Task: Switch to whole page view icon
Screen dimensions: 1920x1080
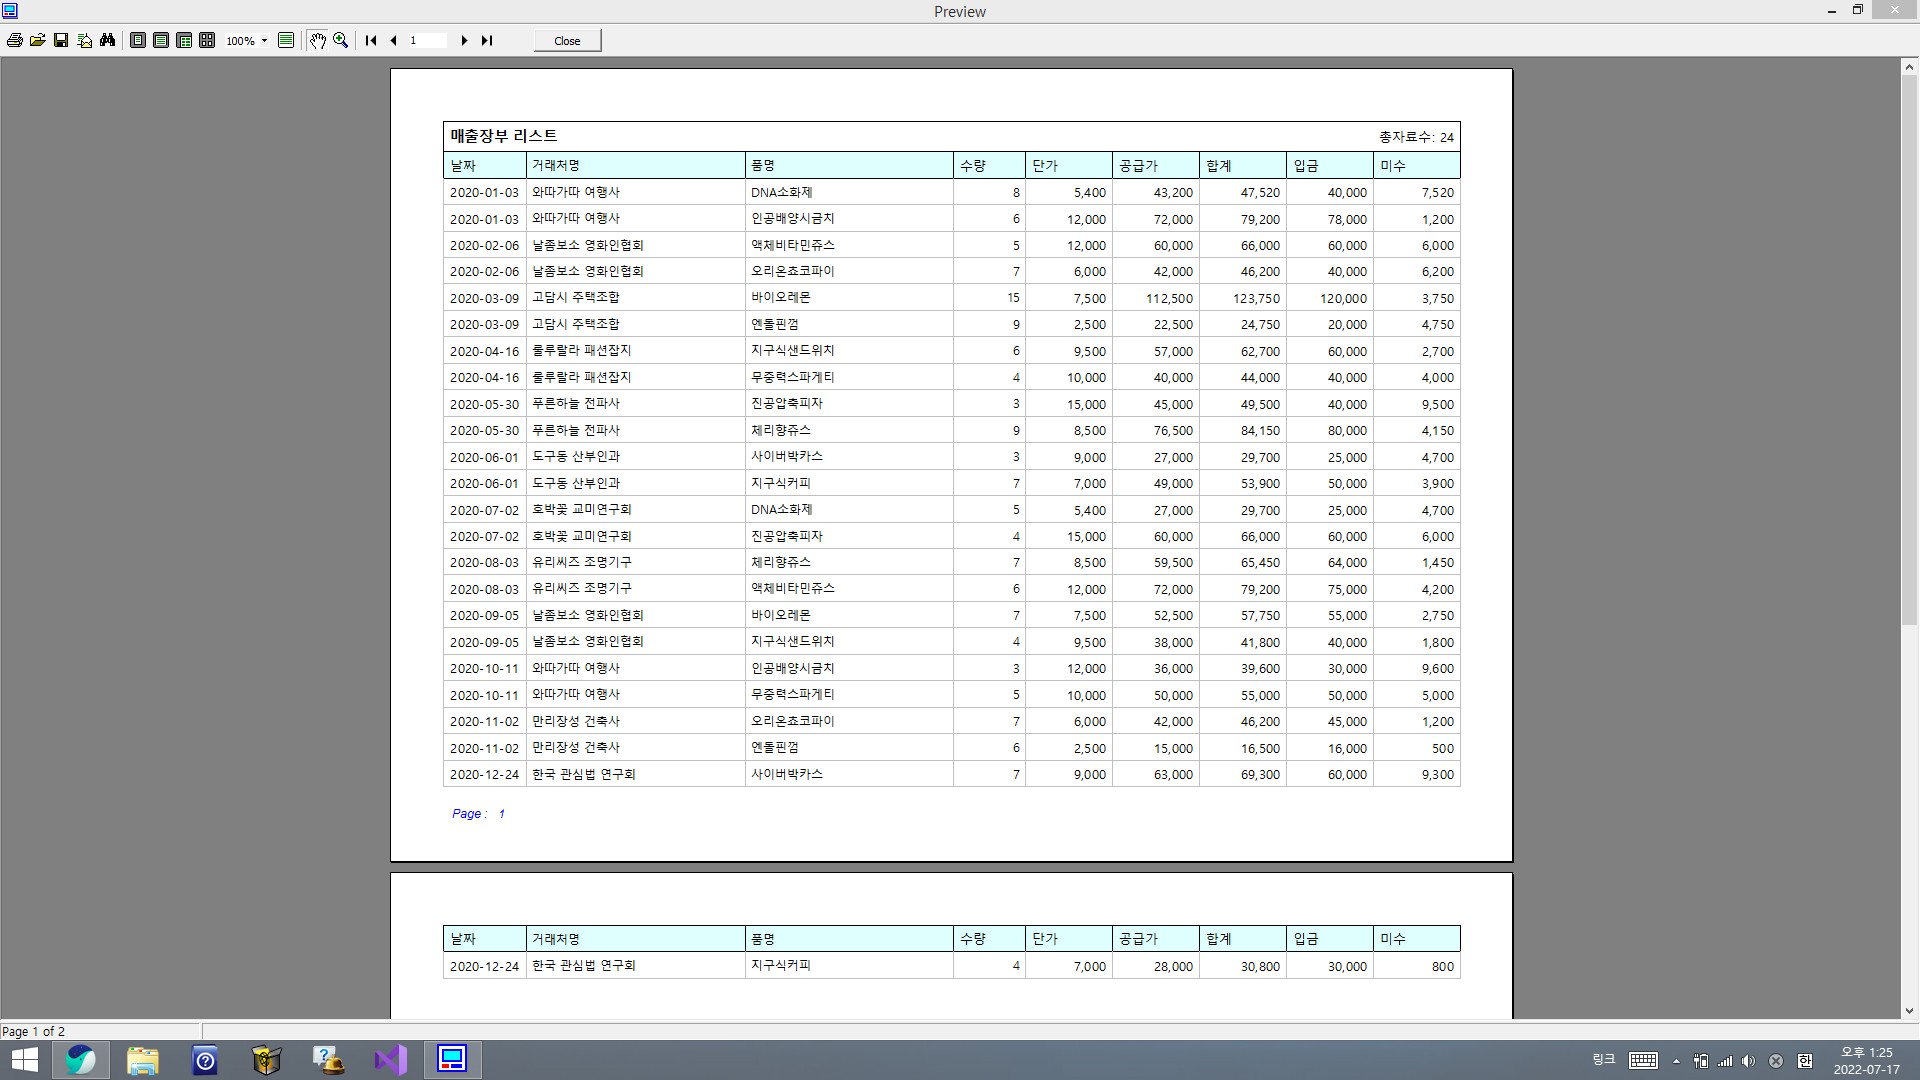Action: 138,41
